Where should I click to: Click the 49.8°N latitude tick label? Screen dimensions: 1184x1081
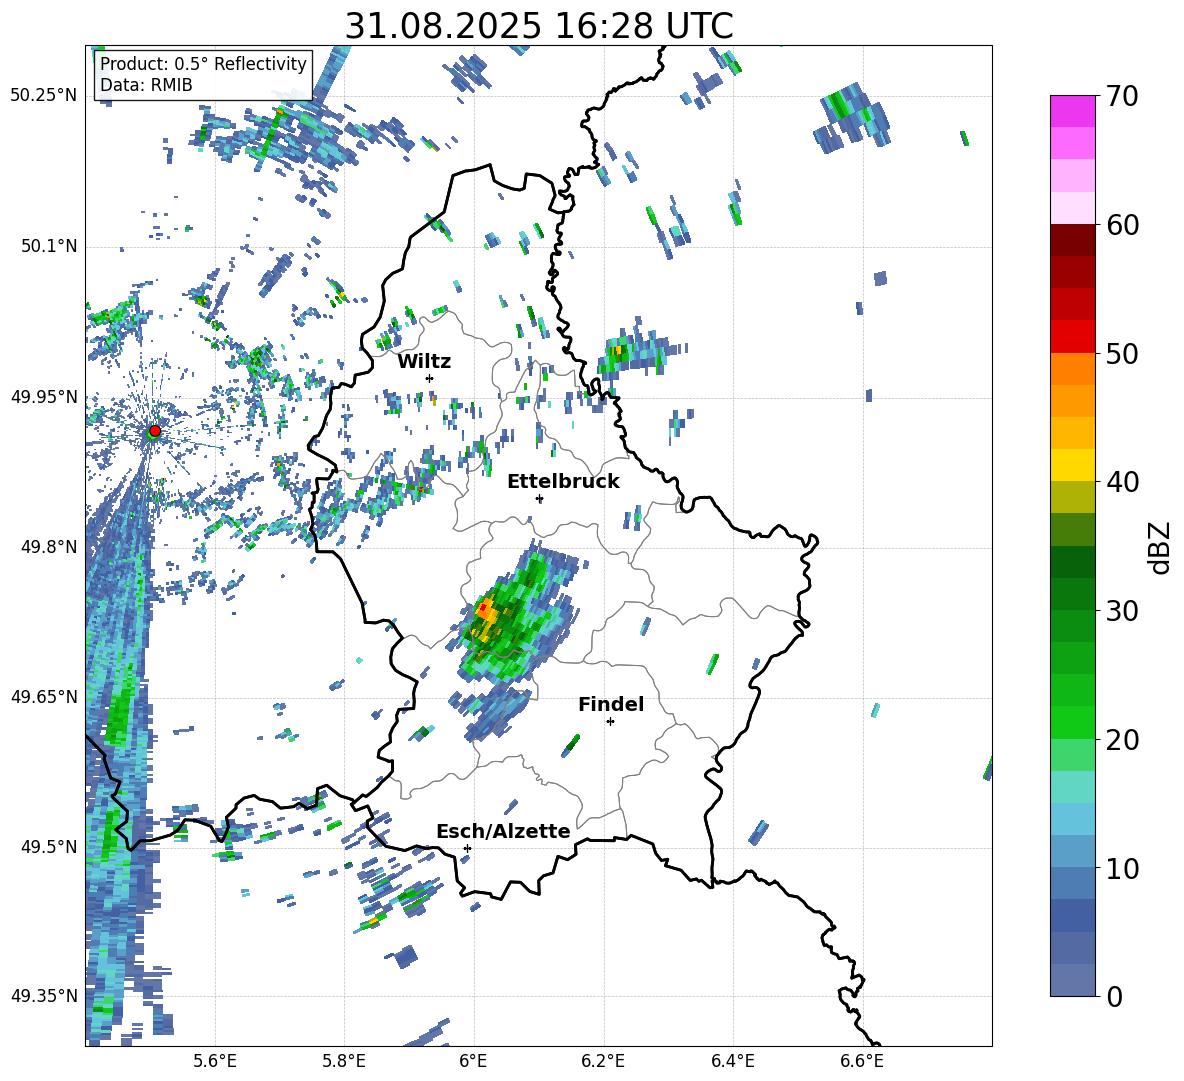[48, 547]
